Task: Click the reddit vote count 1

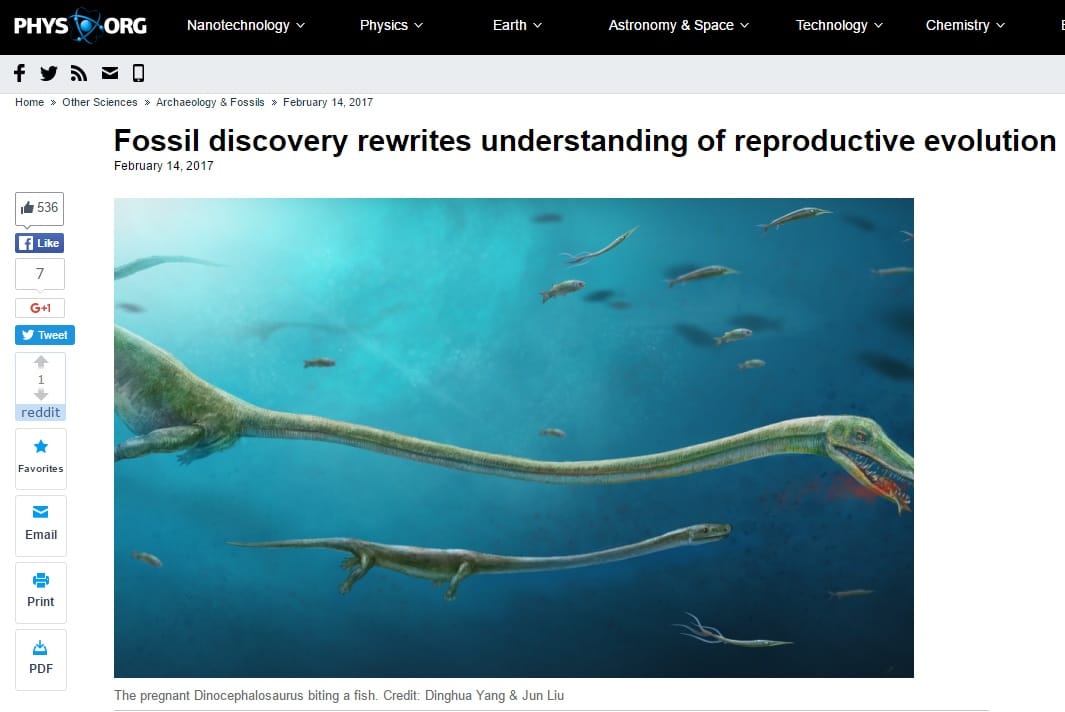Action: tap(41, 379)
